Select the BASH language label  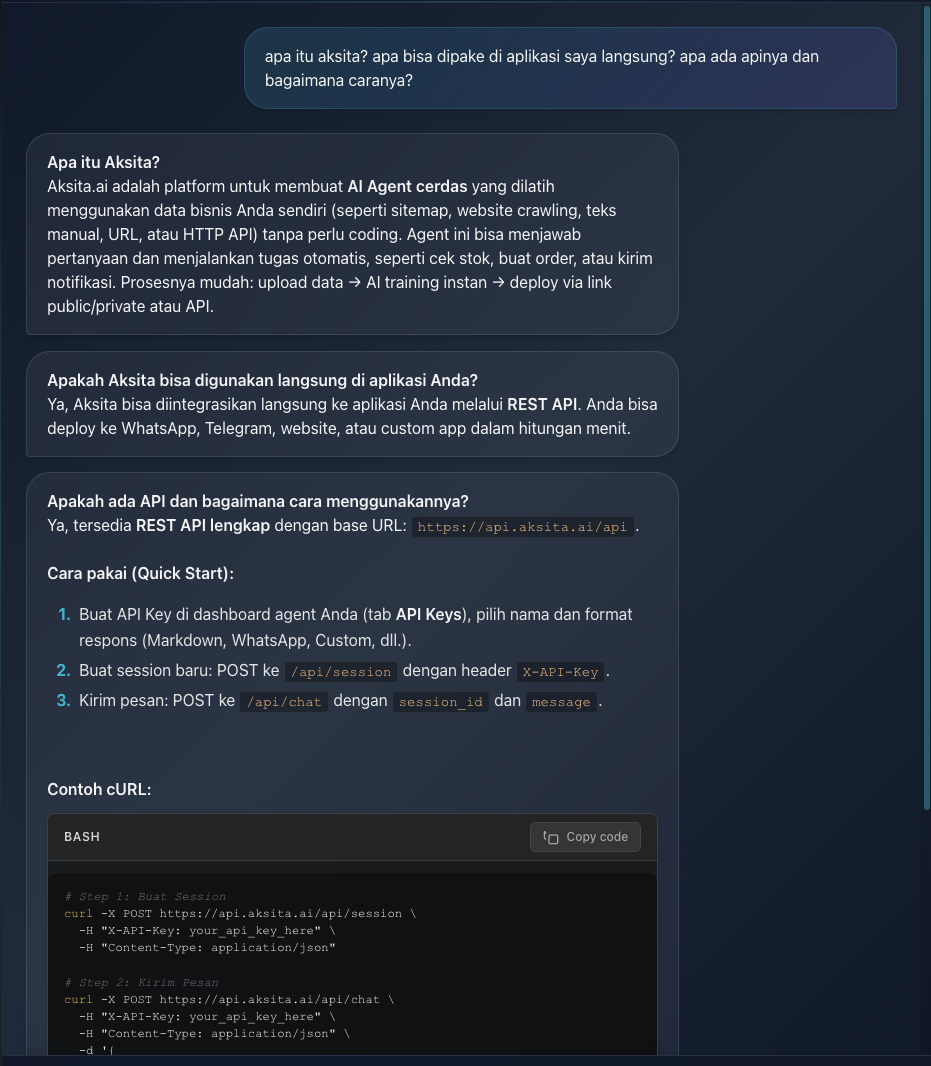point(81,837)
